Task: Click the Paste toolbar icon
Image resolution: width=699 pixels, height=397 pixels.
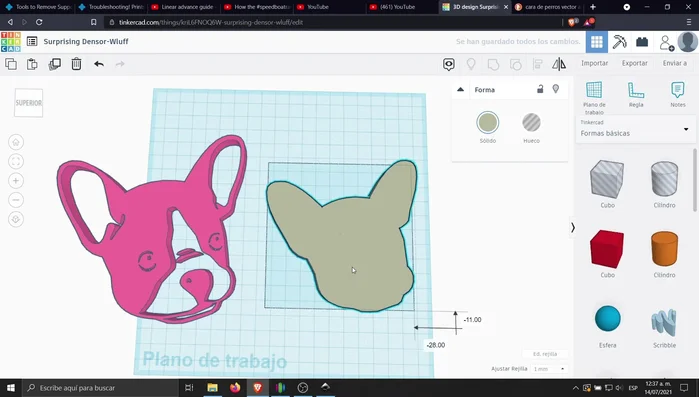Action: click(x=32, y=64)
